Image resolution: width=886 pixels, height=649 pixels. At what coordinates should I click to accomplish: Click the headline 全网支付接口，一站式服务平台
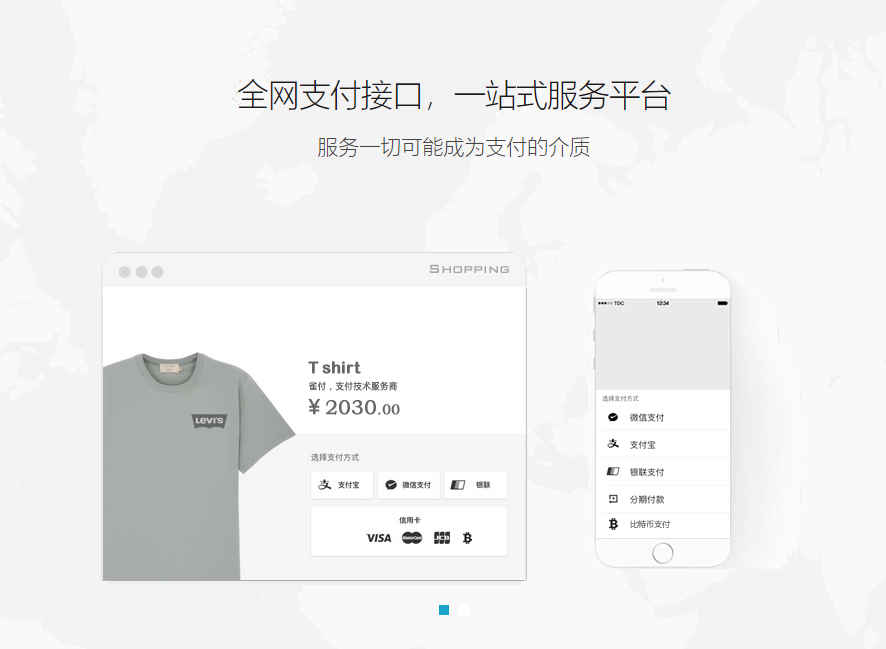[454, 95]
